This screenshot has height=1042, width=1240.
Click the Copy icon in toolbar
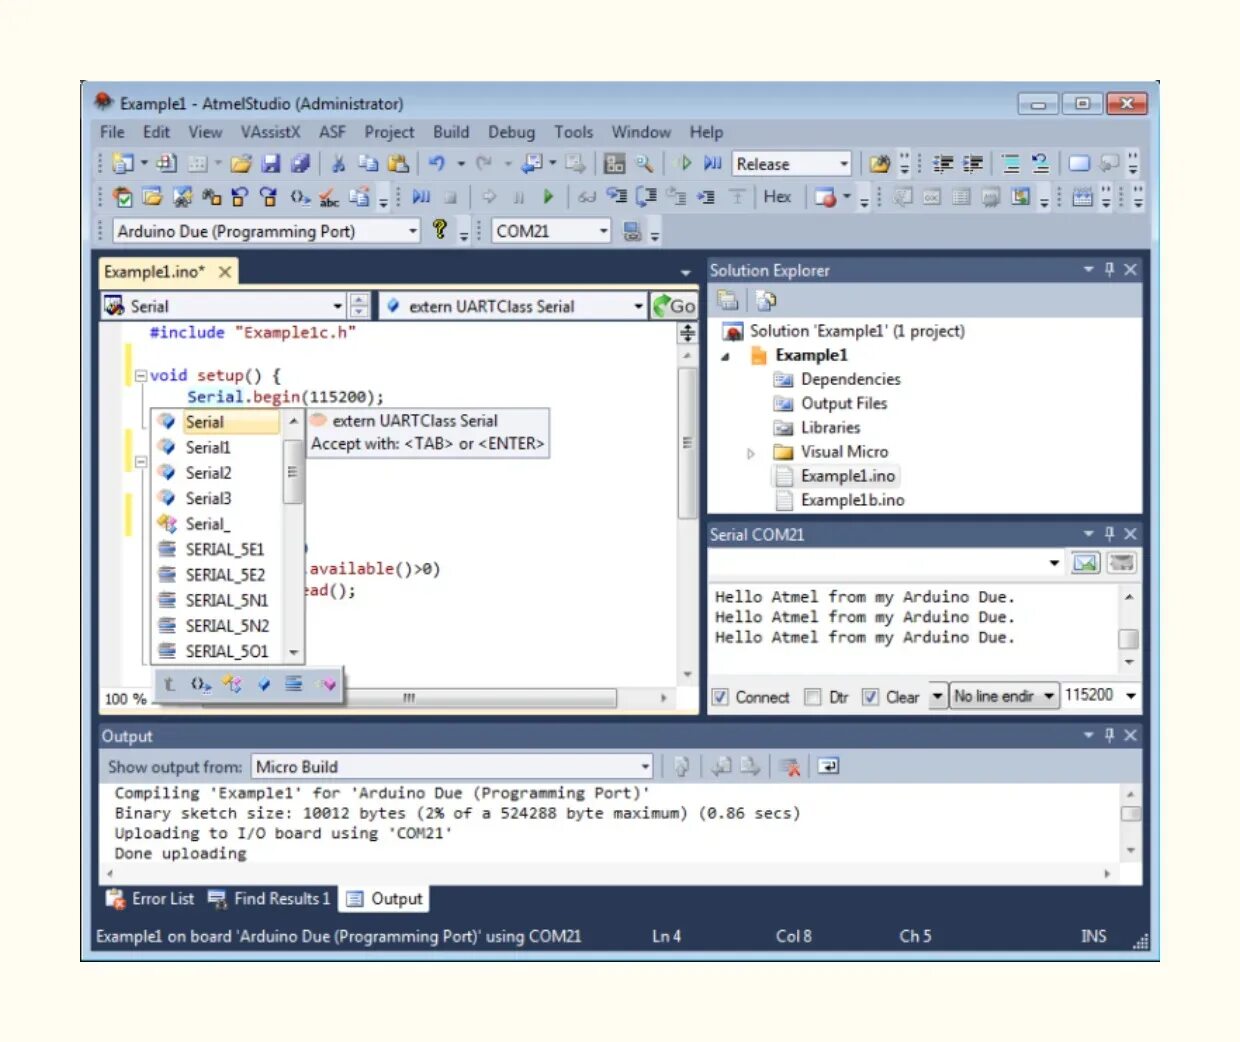[x=368, y=164]
